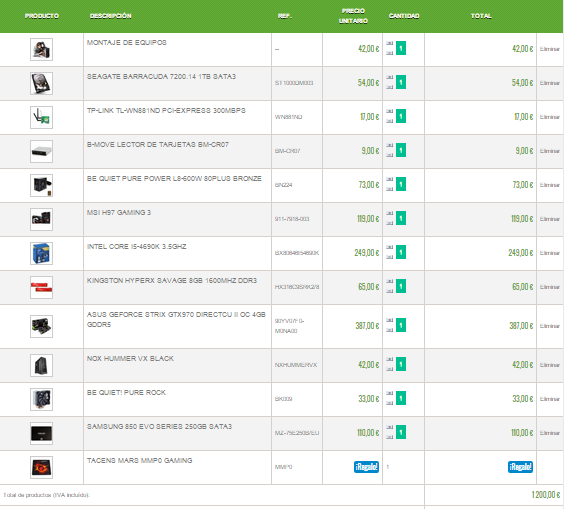The height and width of the screenshot is (509, 567).
Task: Remove the Be Quiet Pure Power with Eliminar
Action: (x=550, y=185)
